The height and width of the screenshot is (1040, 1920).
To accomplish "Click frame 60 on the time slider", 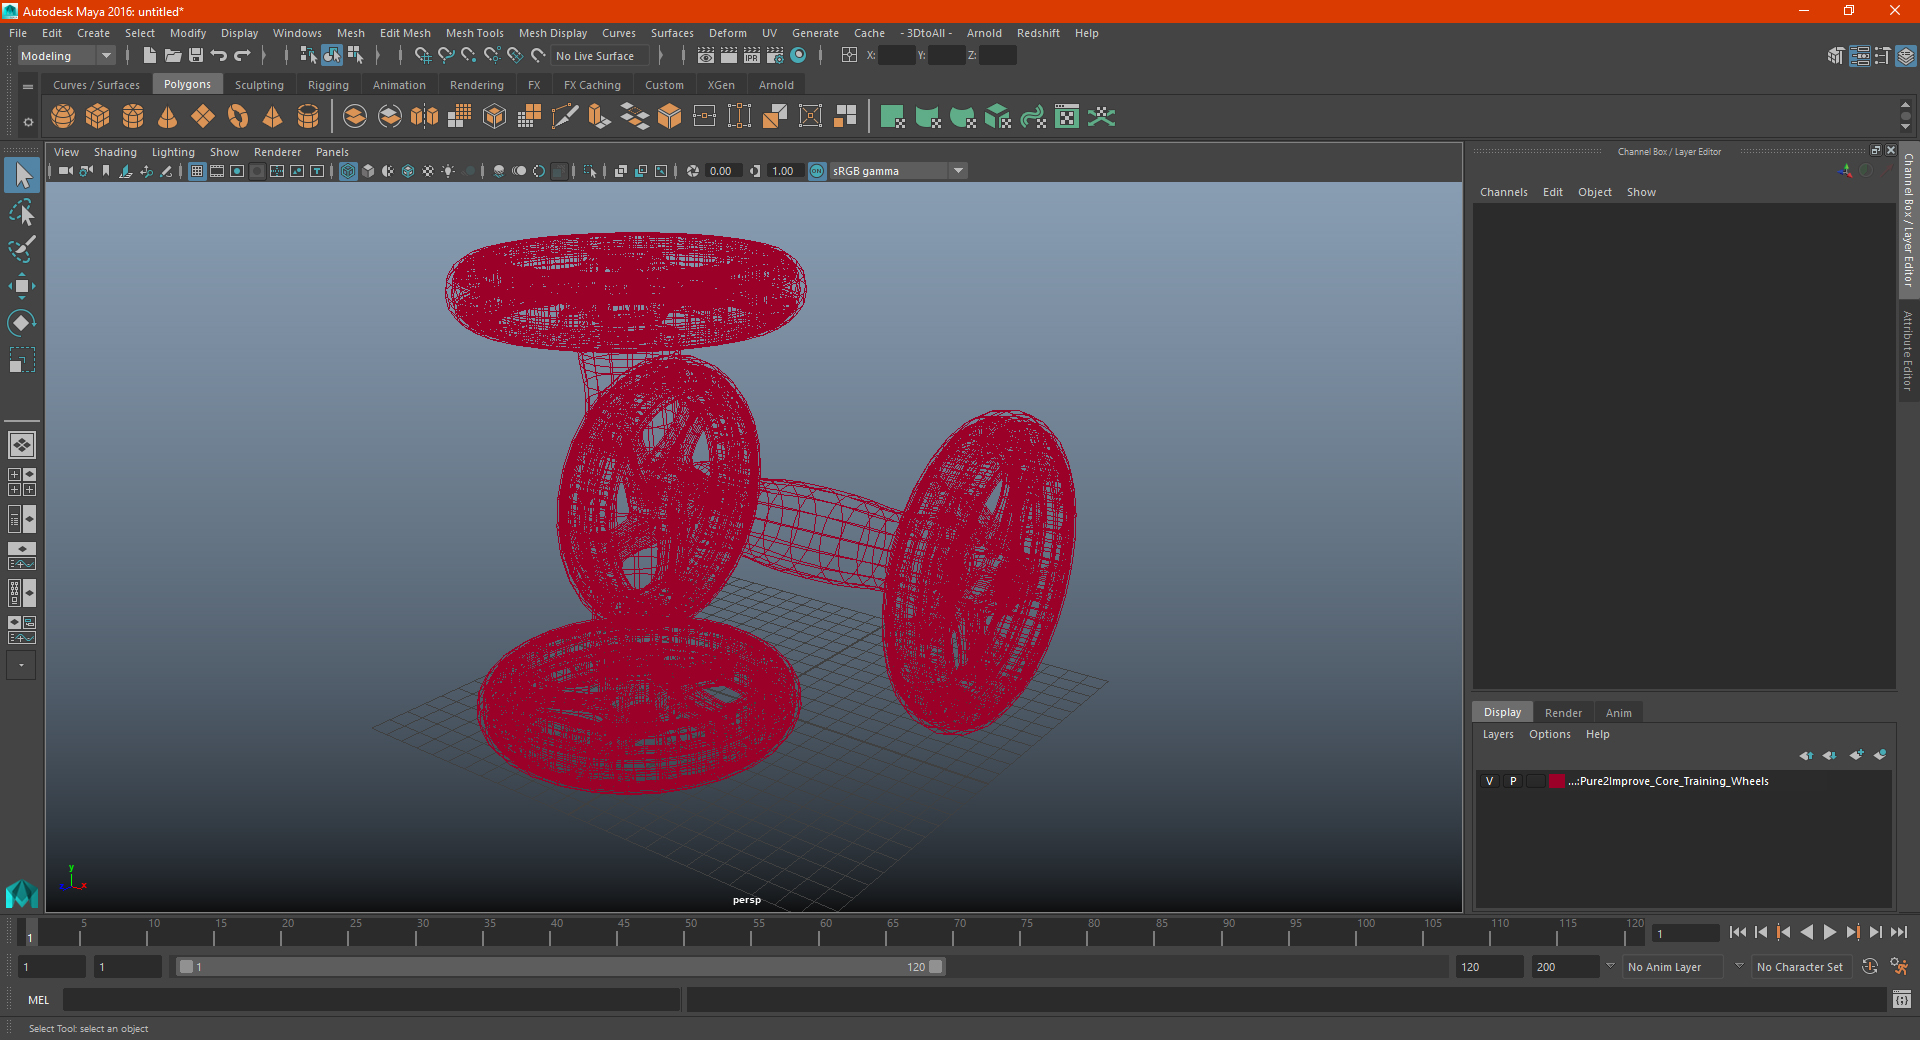I will (x=826, y=934).
